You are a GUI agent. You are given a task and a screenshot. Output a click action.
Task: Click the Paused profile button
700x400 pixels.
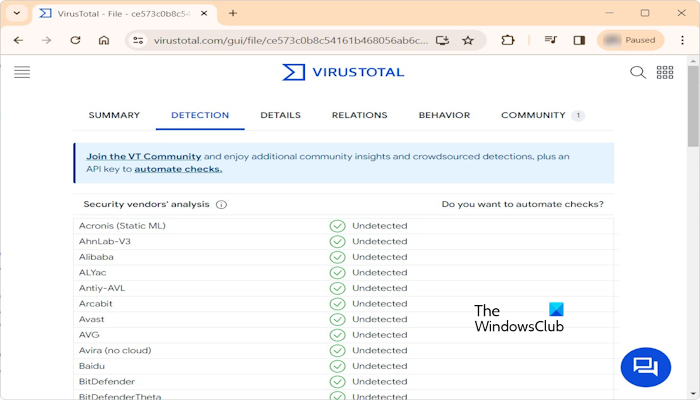pos(630,40)
